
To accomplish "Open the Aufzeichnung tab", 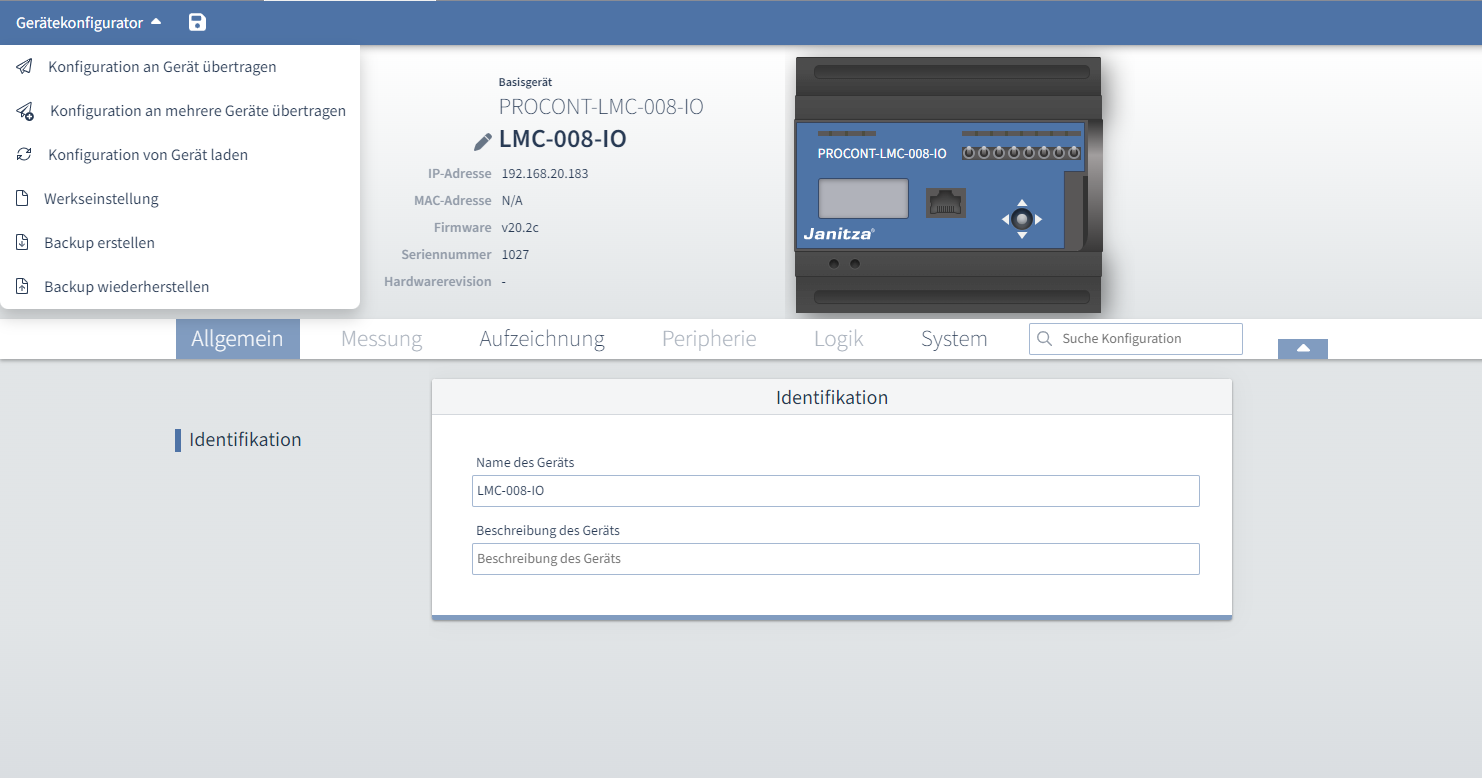I will 541,338.
